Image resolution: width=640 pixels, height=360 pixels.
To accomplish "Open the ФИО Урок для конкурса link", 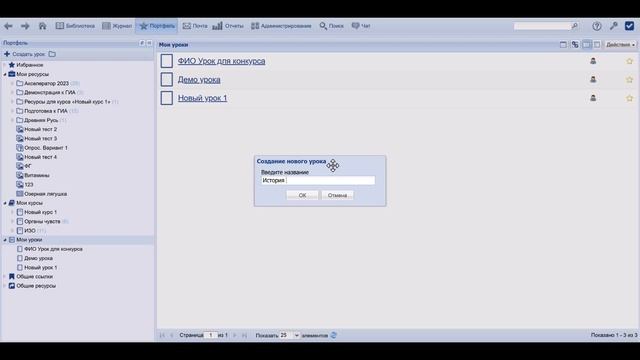I will click(x=221, y=61).
